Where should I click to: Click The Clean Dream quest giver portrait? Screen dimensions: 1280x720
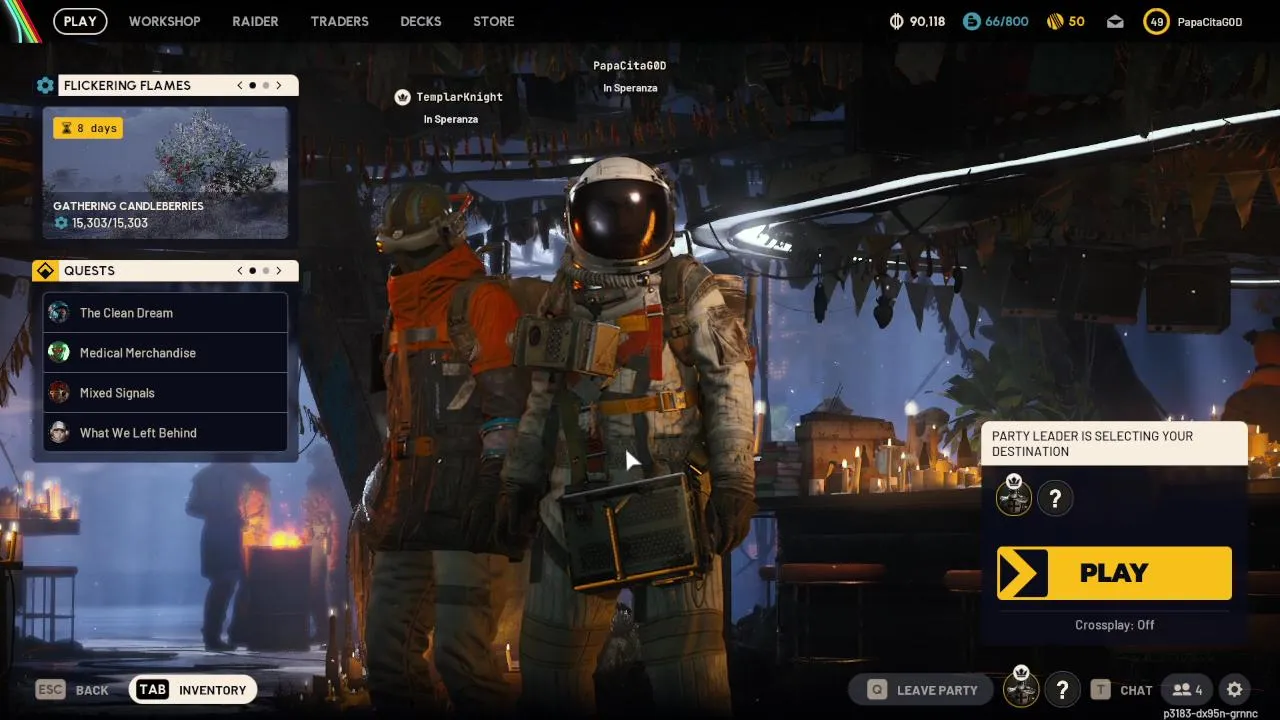point(60,312)
